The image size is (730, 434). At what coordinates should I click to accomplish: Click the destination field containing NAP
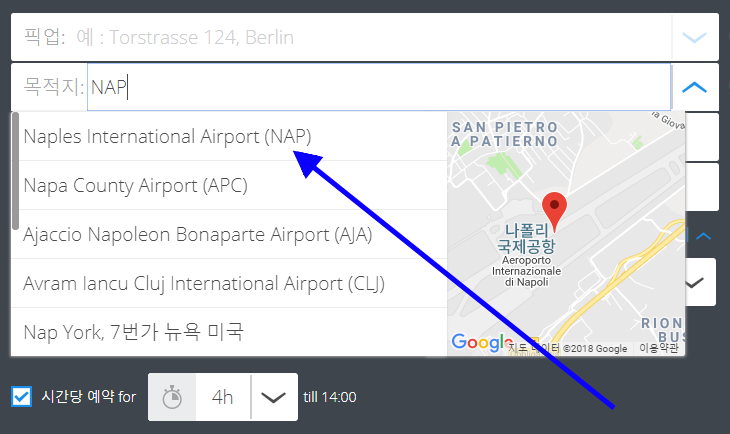coord(379,87)
